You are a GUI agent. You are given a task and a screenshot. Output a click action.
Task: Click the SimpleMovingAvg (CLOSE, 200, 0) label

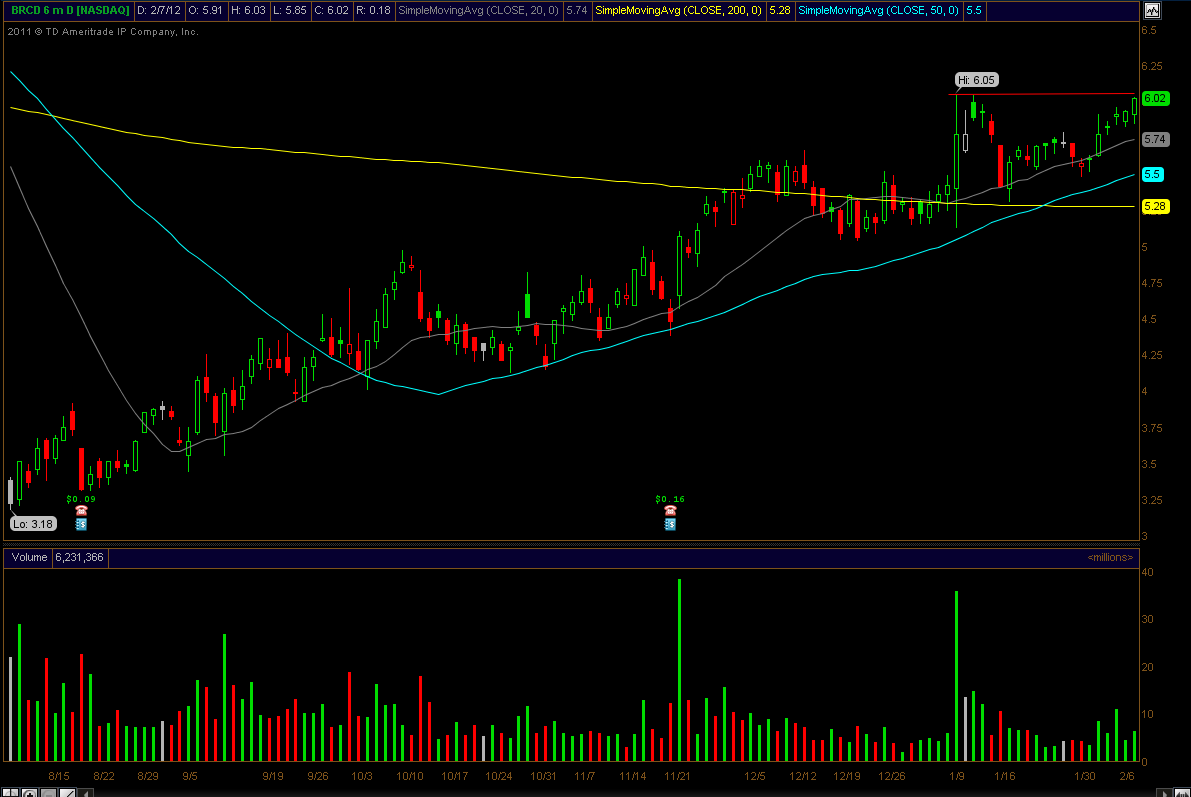point(678,11)
